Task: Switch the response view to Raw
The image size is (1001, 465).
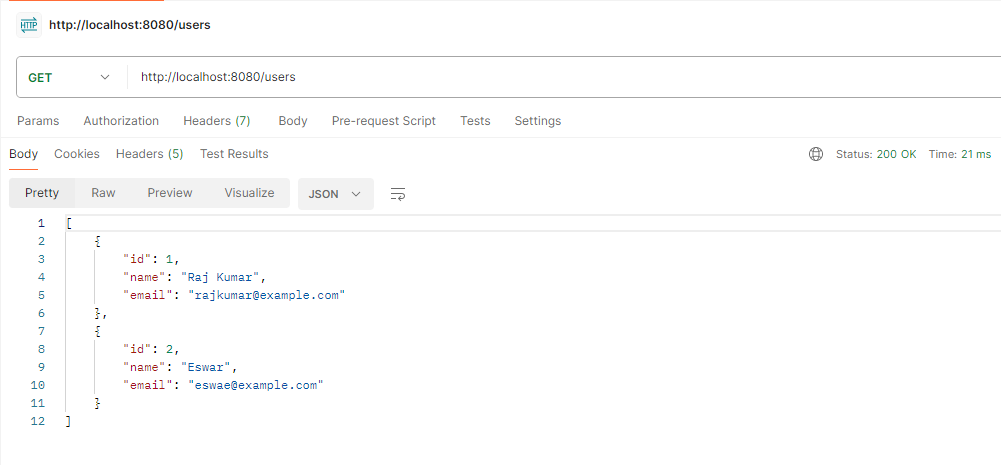Action: (103, 193)
